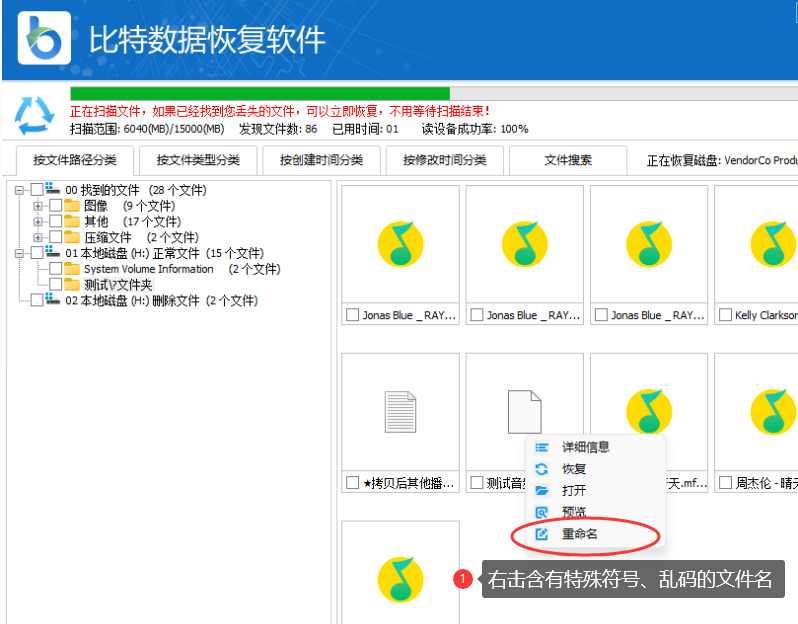The width and height of the screenshot is (798, 624).
Task: Click the preview icon in the context menu
Action: click(542, 512)
